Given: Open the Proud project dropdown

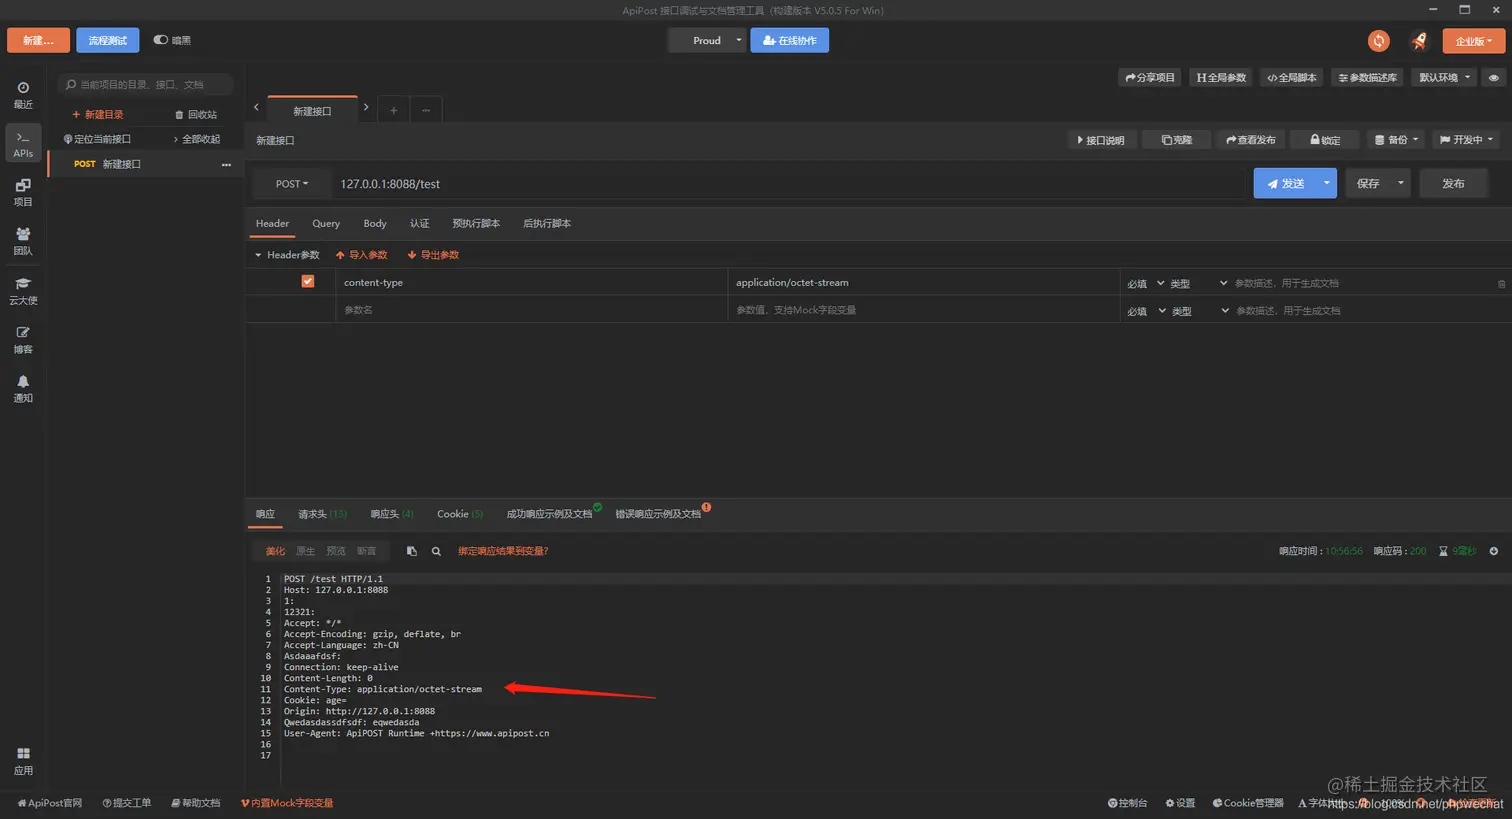Looking at the screenshot, I should pos(707,40).
